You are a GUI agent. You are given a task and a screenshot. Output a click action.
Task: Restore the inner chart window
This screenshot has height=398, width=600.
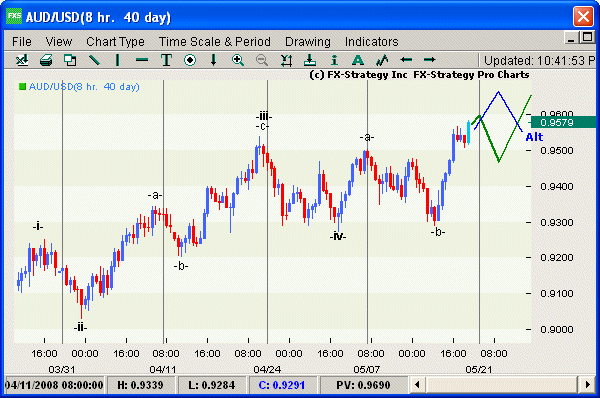click(587, 37)
